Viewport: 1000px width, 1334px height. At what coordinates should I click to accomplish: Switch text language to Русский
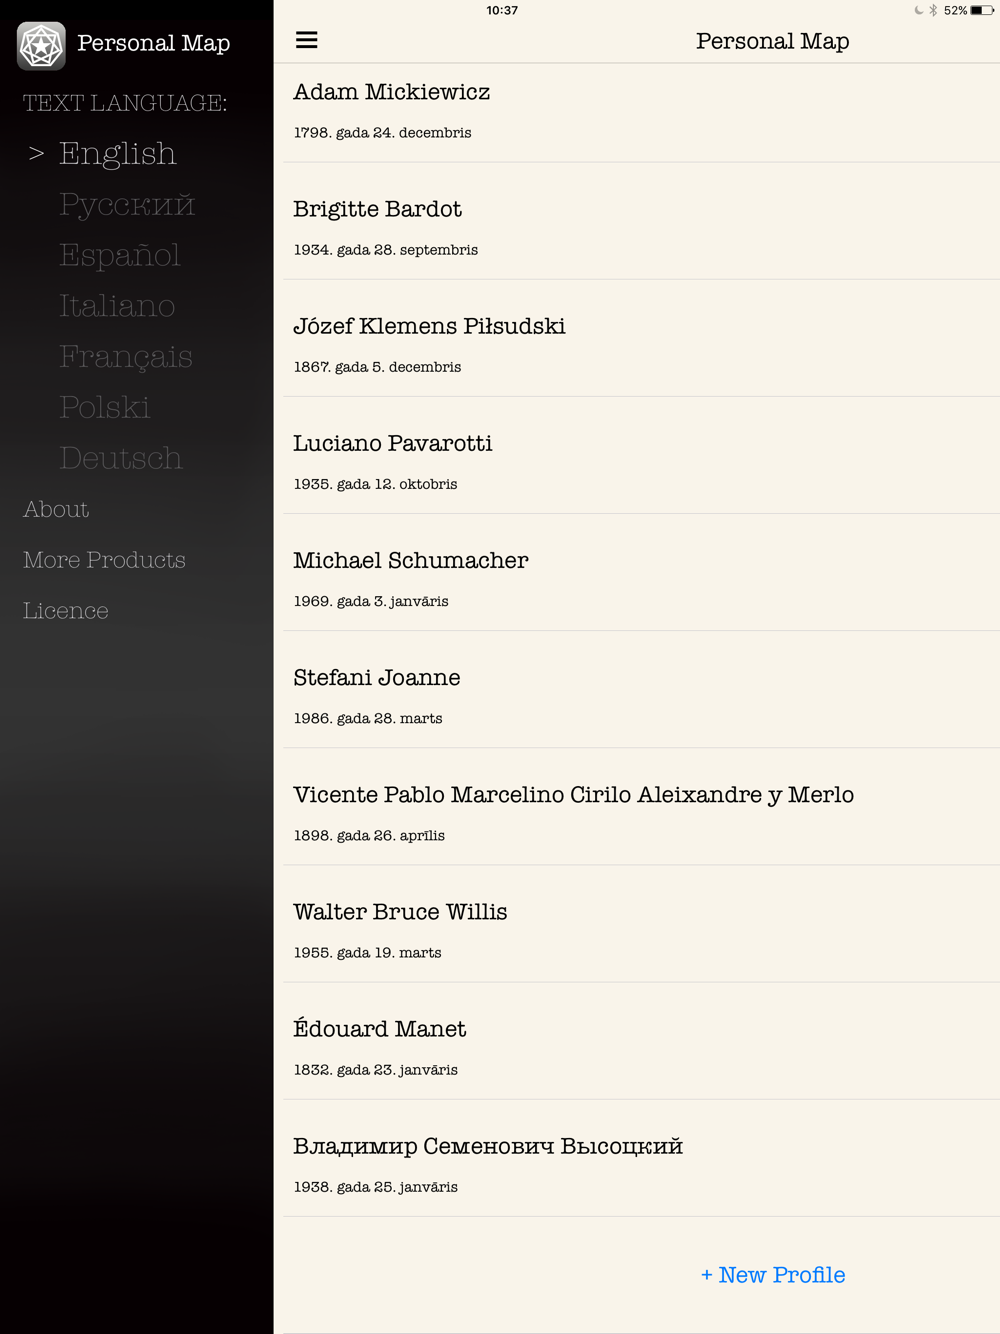coord(126,205)
